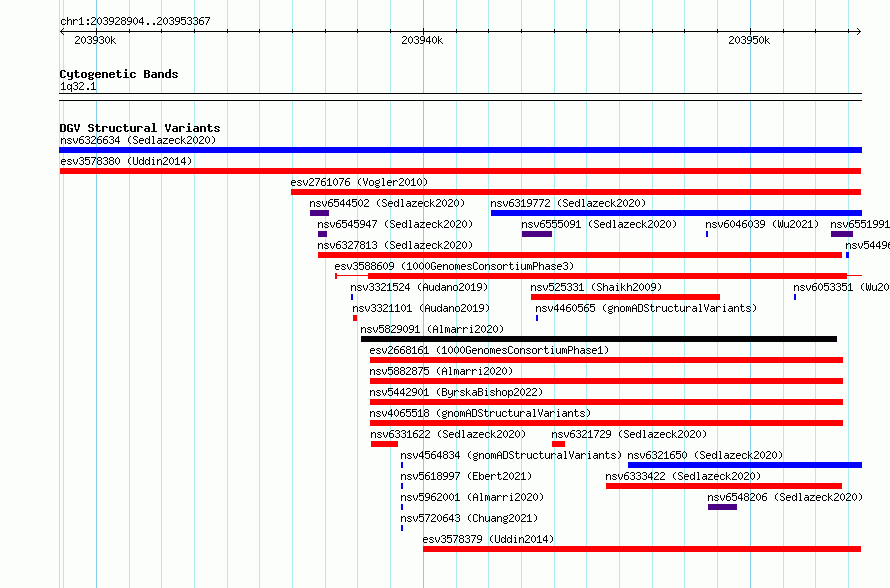890x588 pixels.
Task: Click the 203940k ruler position label
Action: pos(422,40)
